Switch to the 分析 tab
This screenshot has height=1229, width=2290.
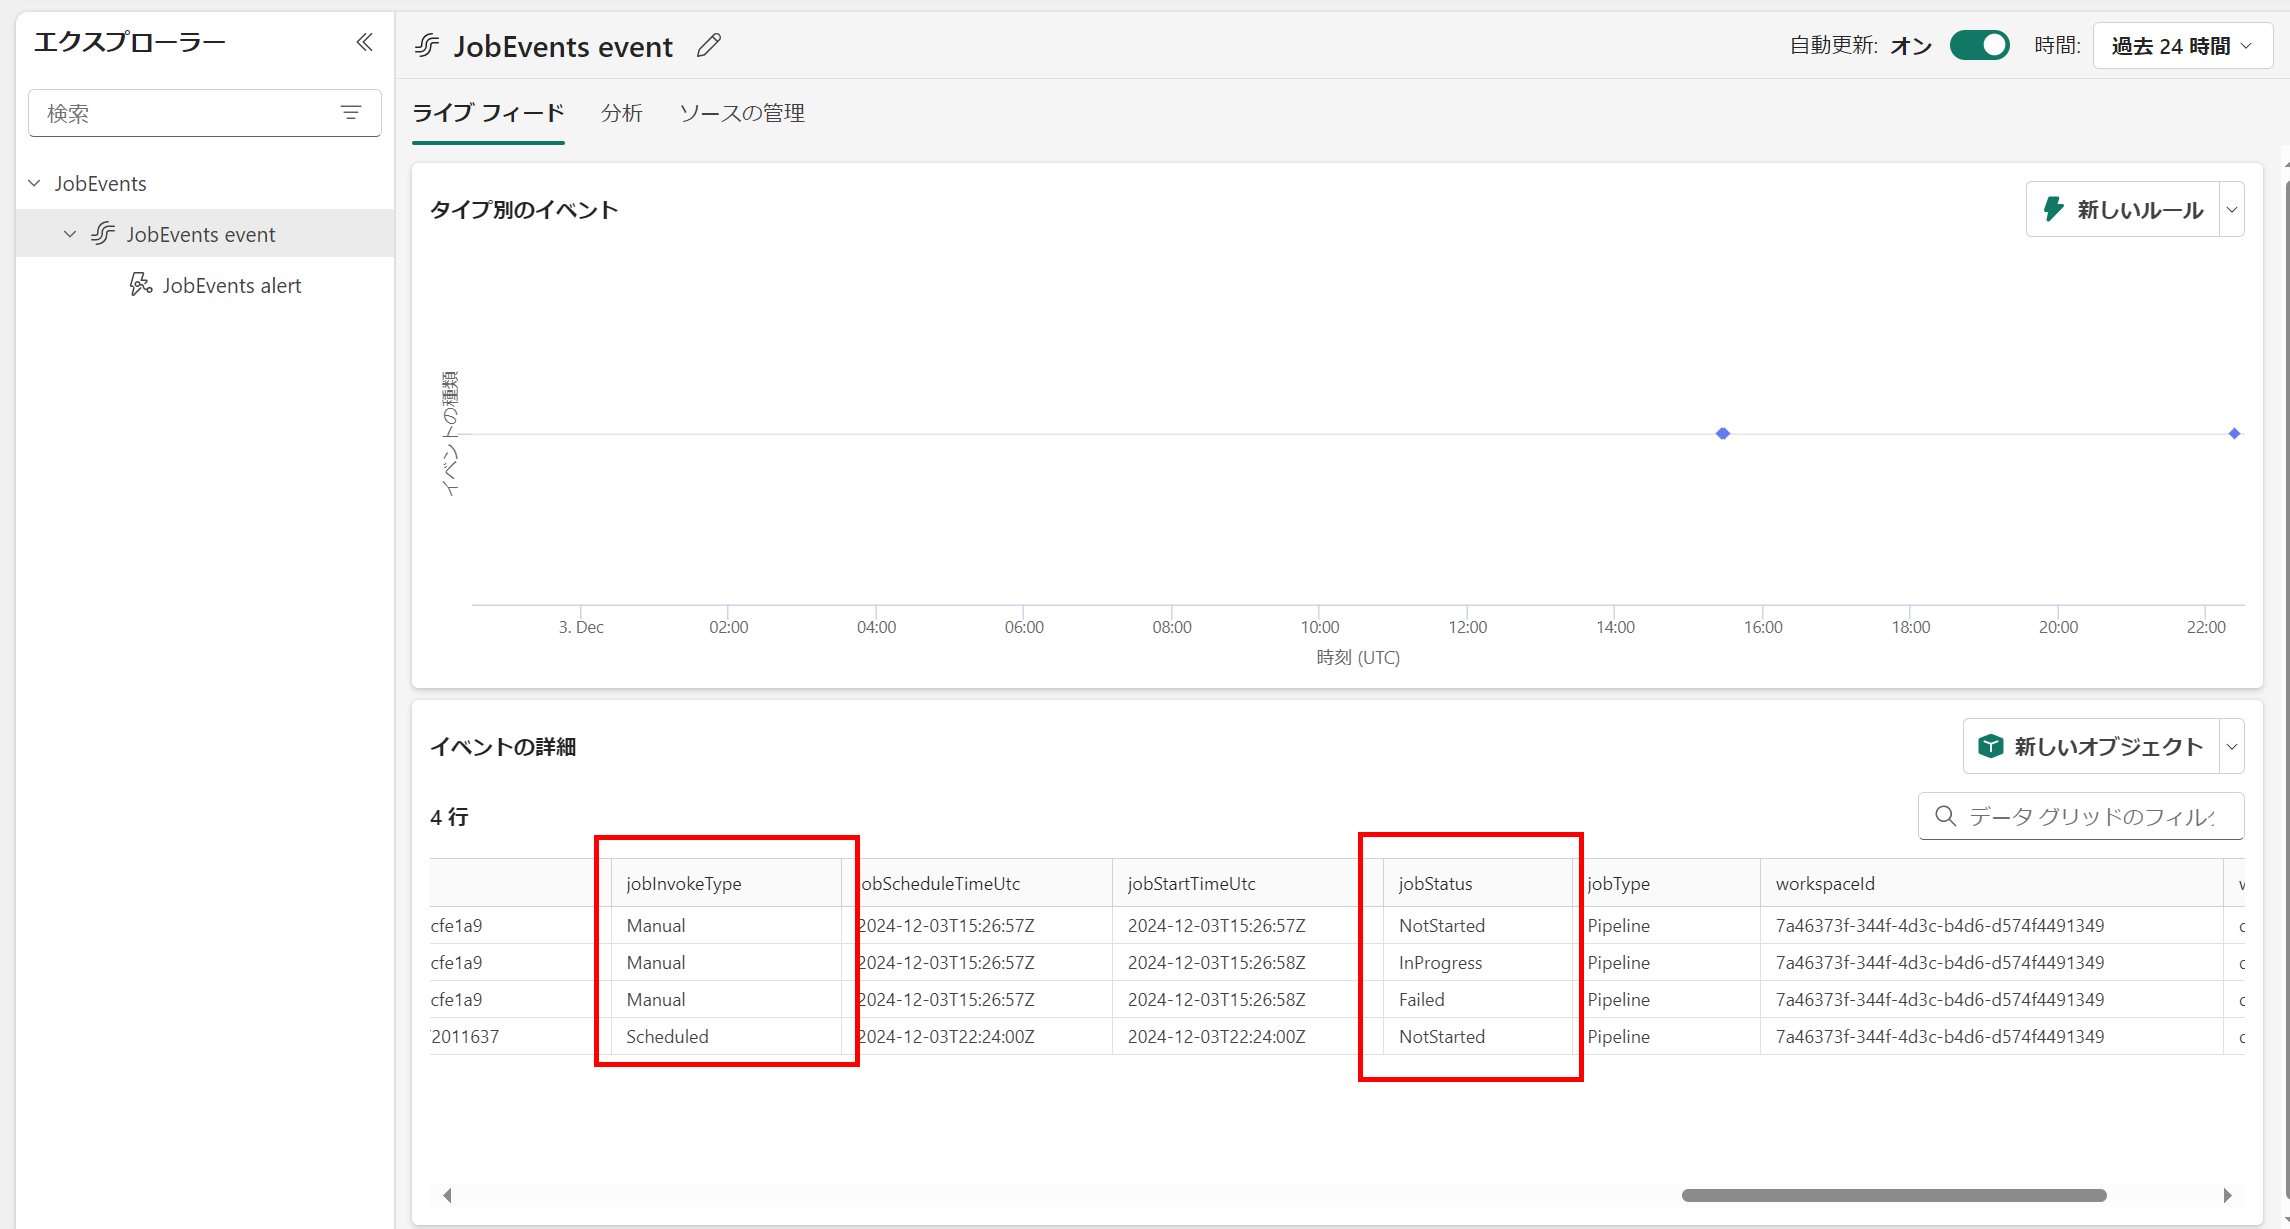click(x=621, y=113)
